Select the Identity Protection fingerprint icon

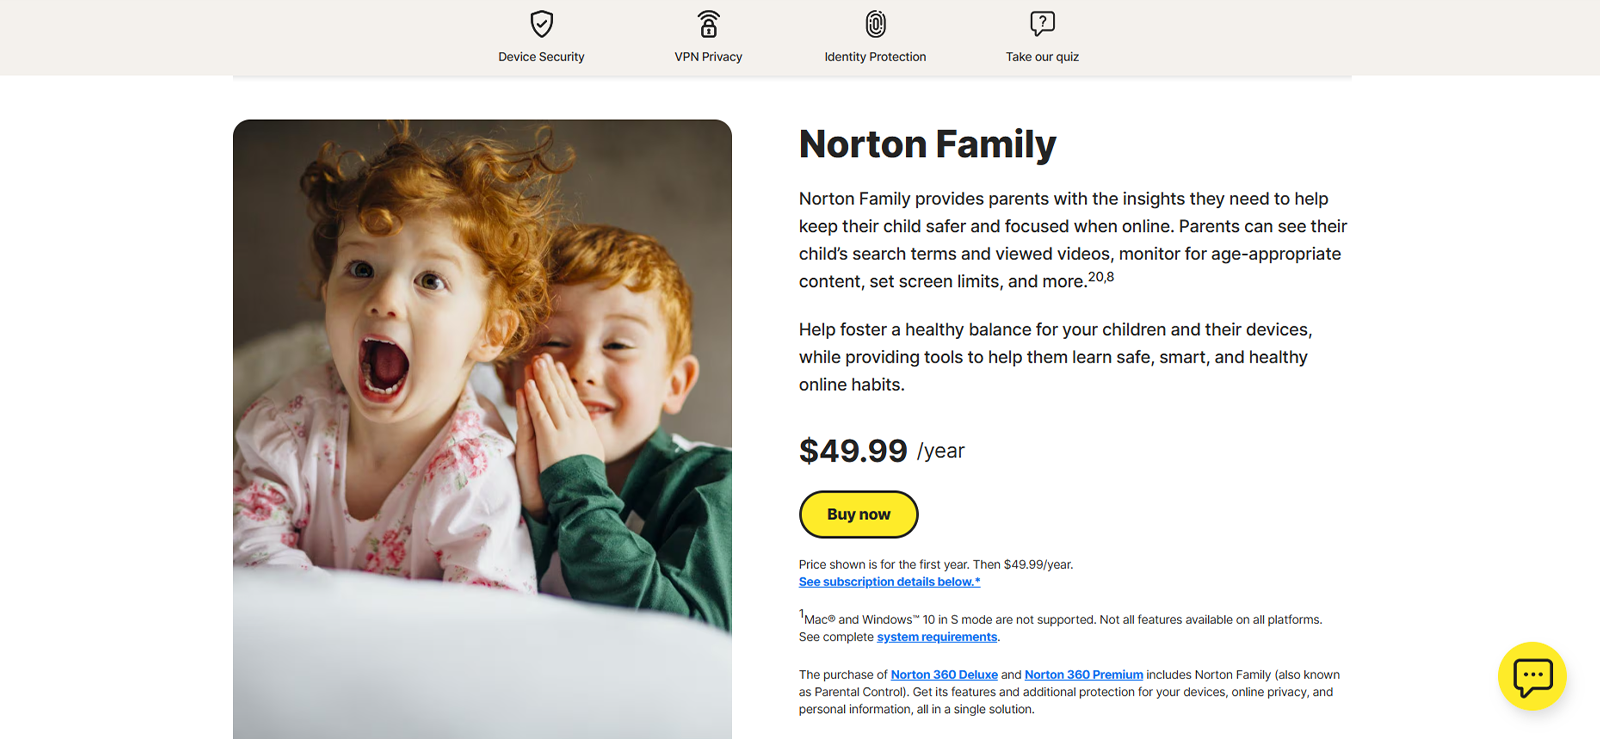[x=875, y=23]
